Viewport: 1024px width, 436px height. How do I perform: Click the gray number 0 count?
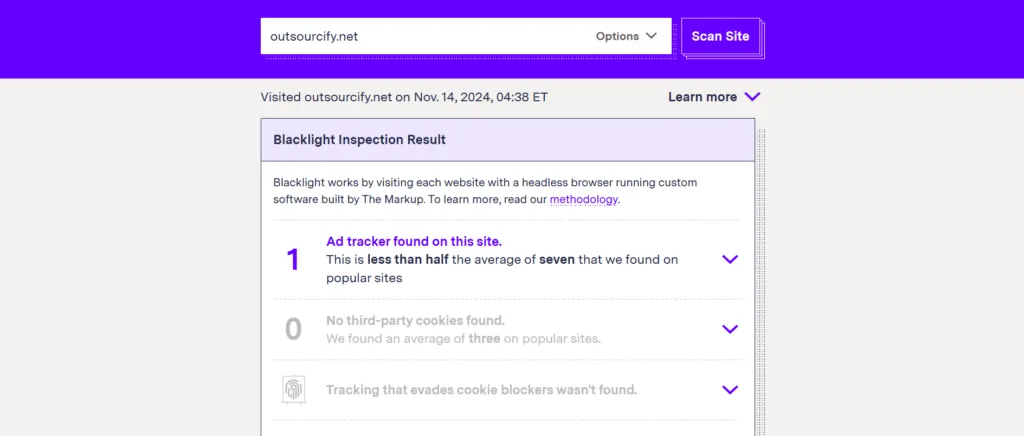(293, 329)
